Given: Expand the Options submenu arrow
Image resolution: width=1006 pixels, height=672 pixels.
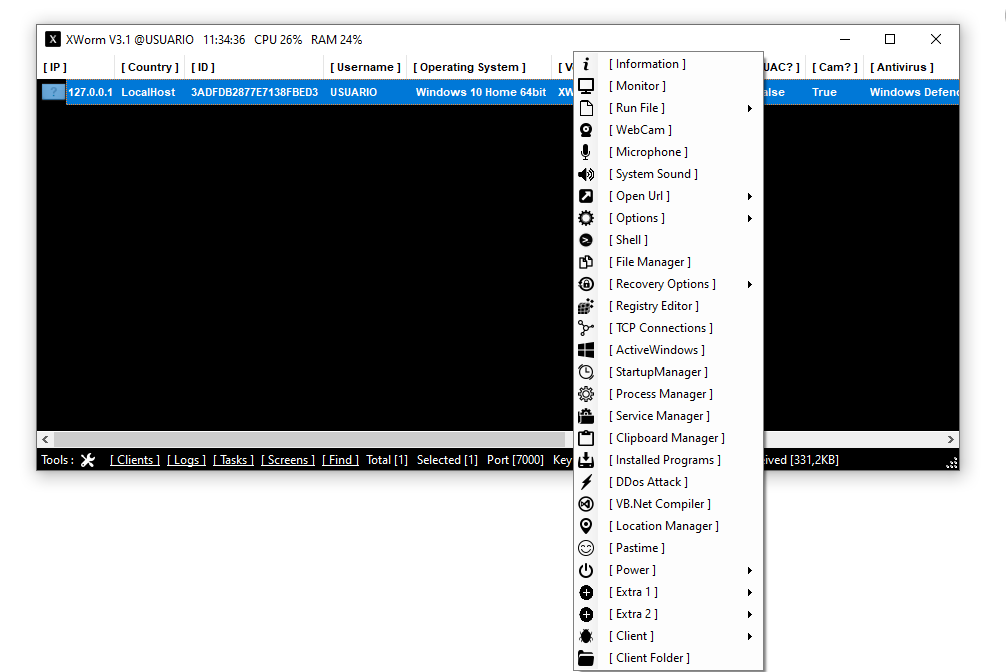Looking at the screenshot, I should tap(749, 218).
